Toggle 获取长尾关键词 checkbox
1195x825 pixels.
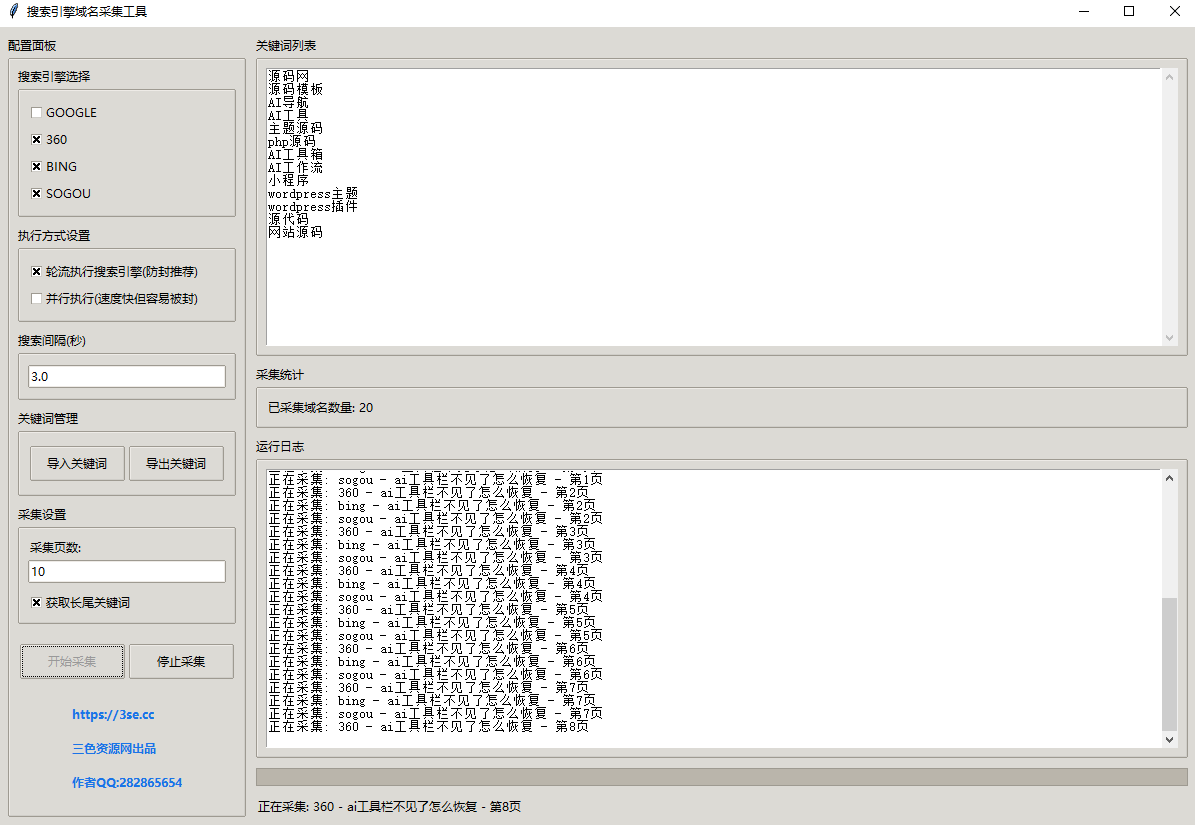(37, 603)
